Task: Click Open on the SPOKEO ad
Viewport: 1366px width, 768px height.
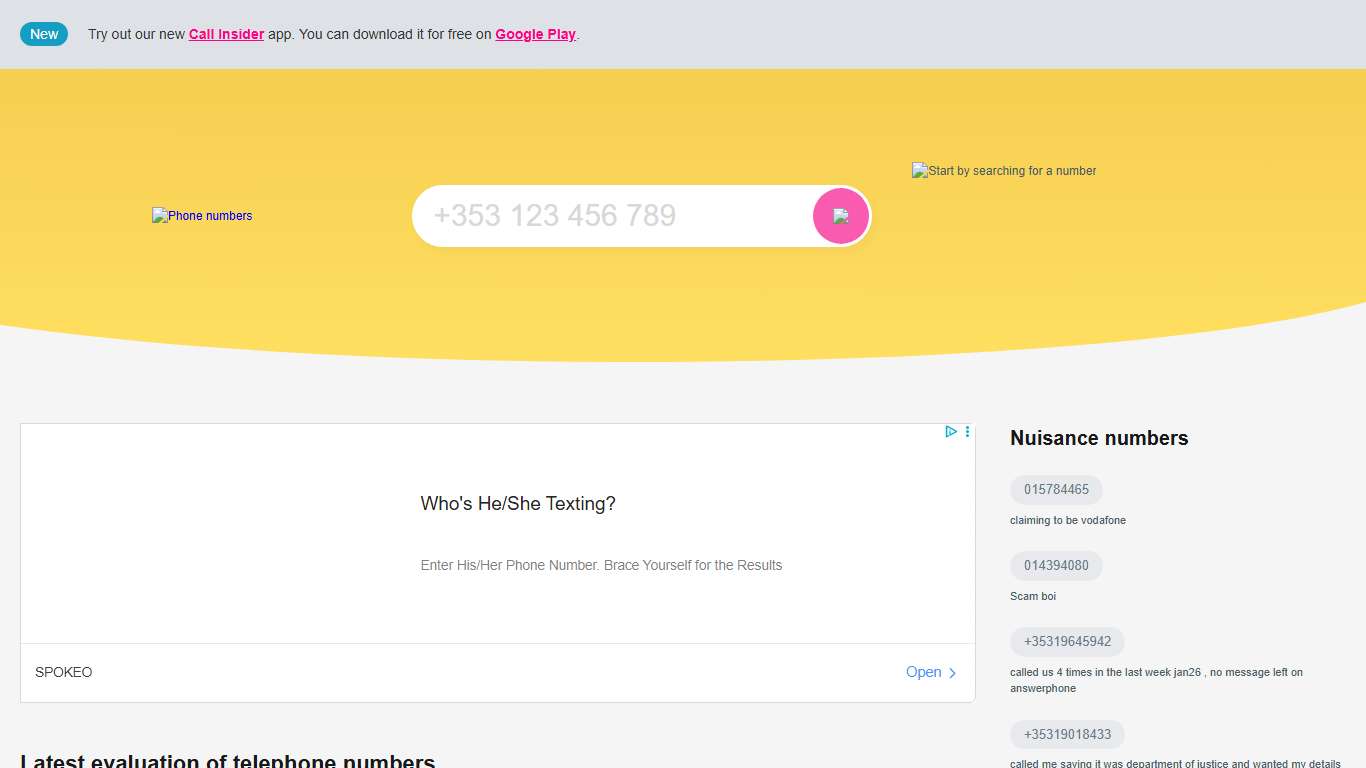Action: point(922,672)
